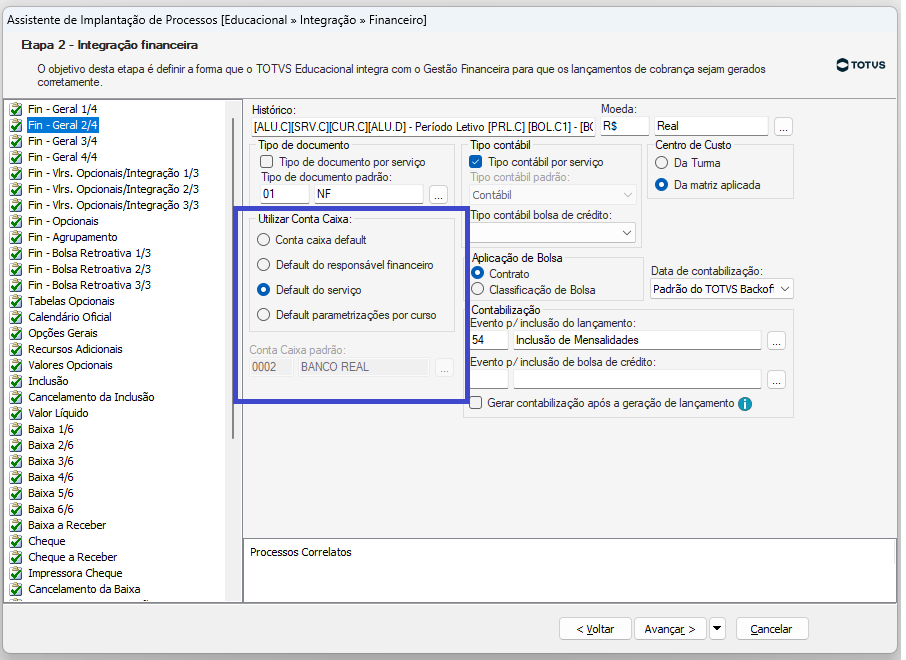Screen dimensions: 906x660
Task: Open Fin - Bolsa Retroativa 3/3 step
Action: (x=90, y=285)
